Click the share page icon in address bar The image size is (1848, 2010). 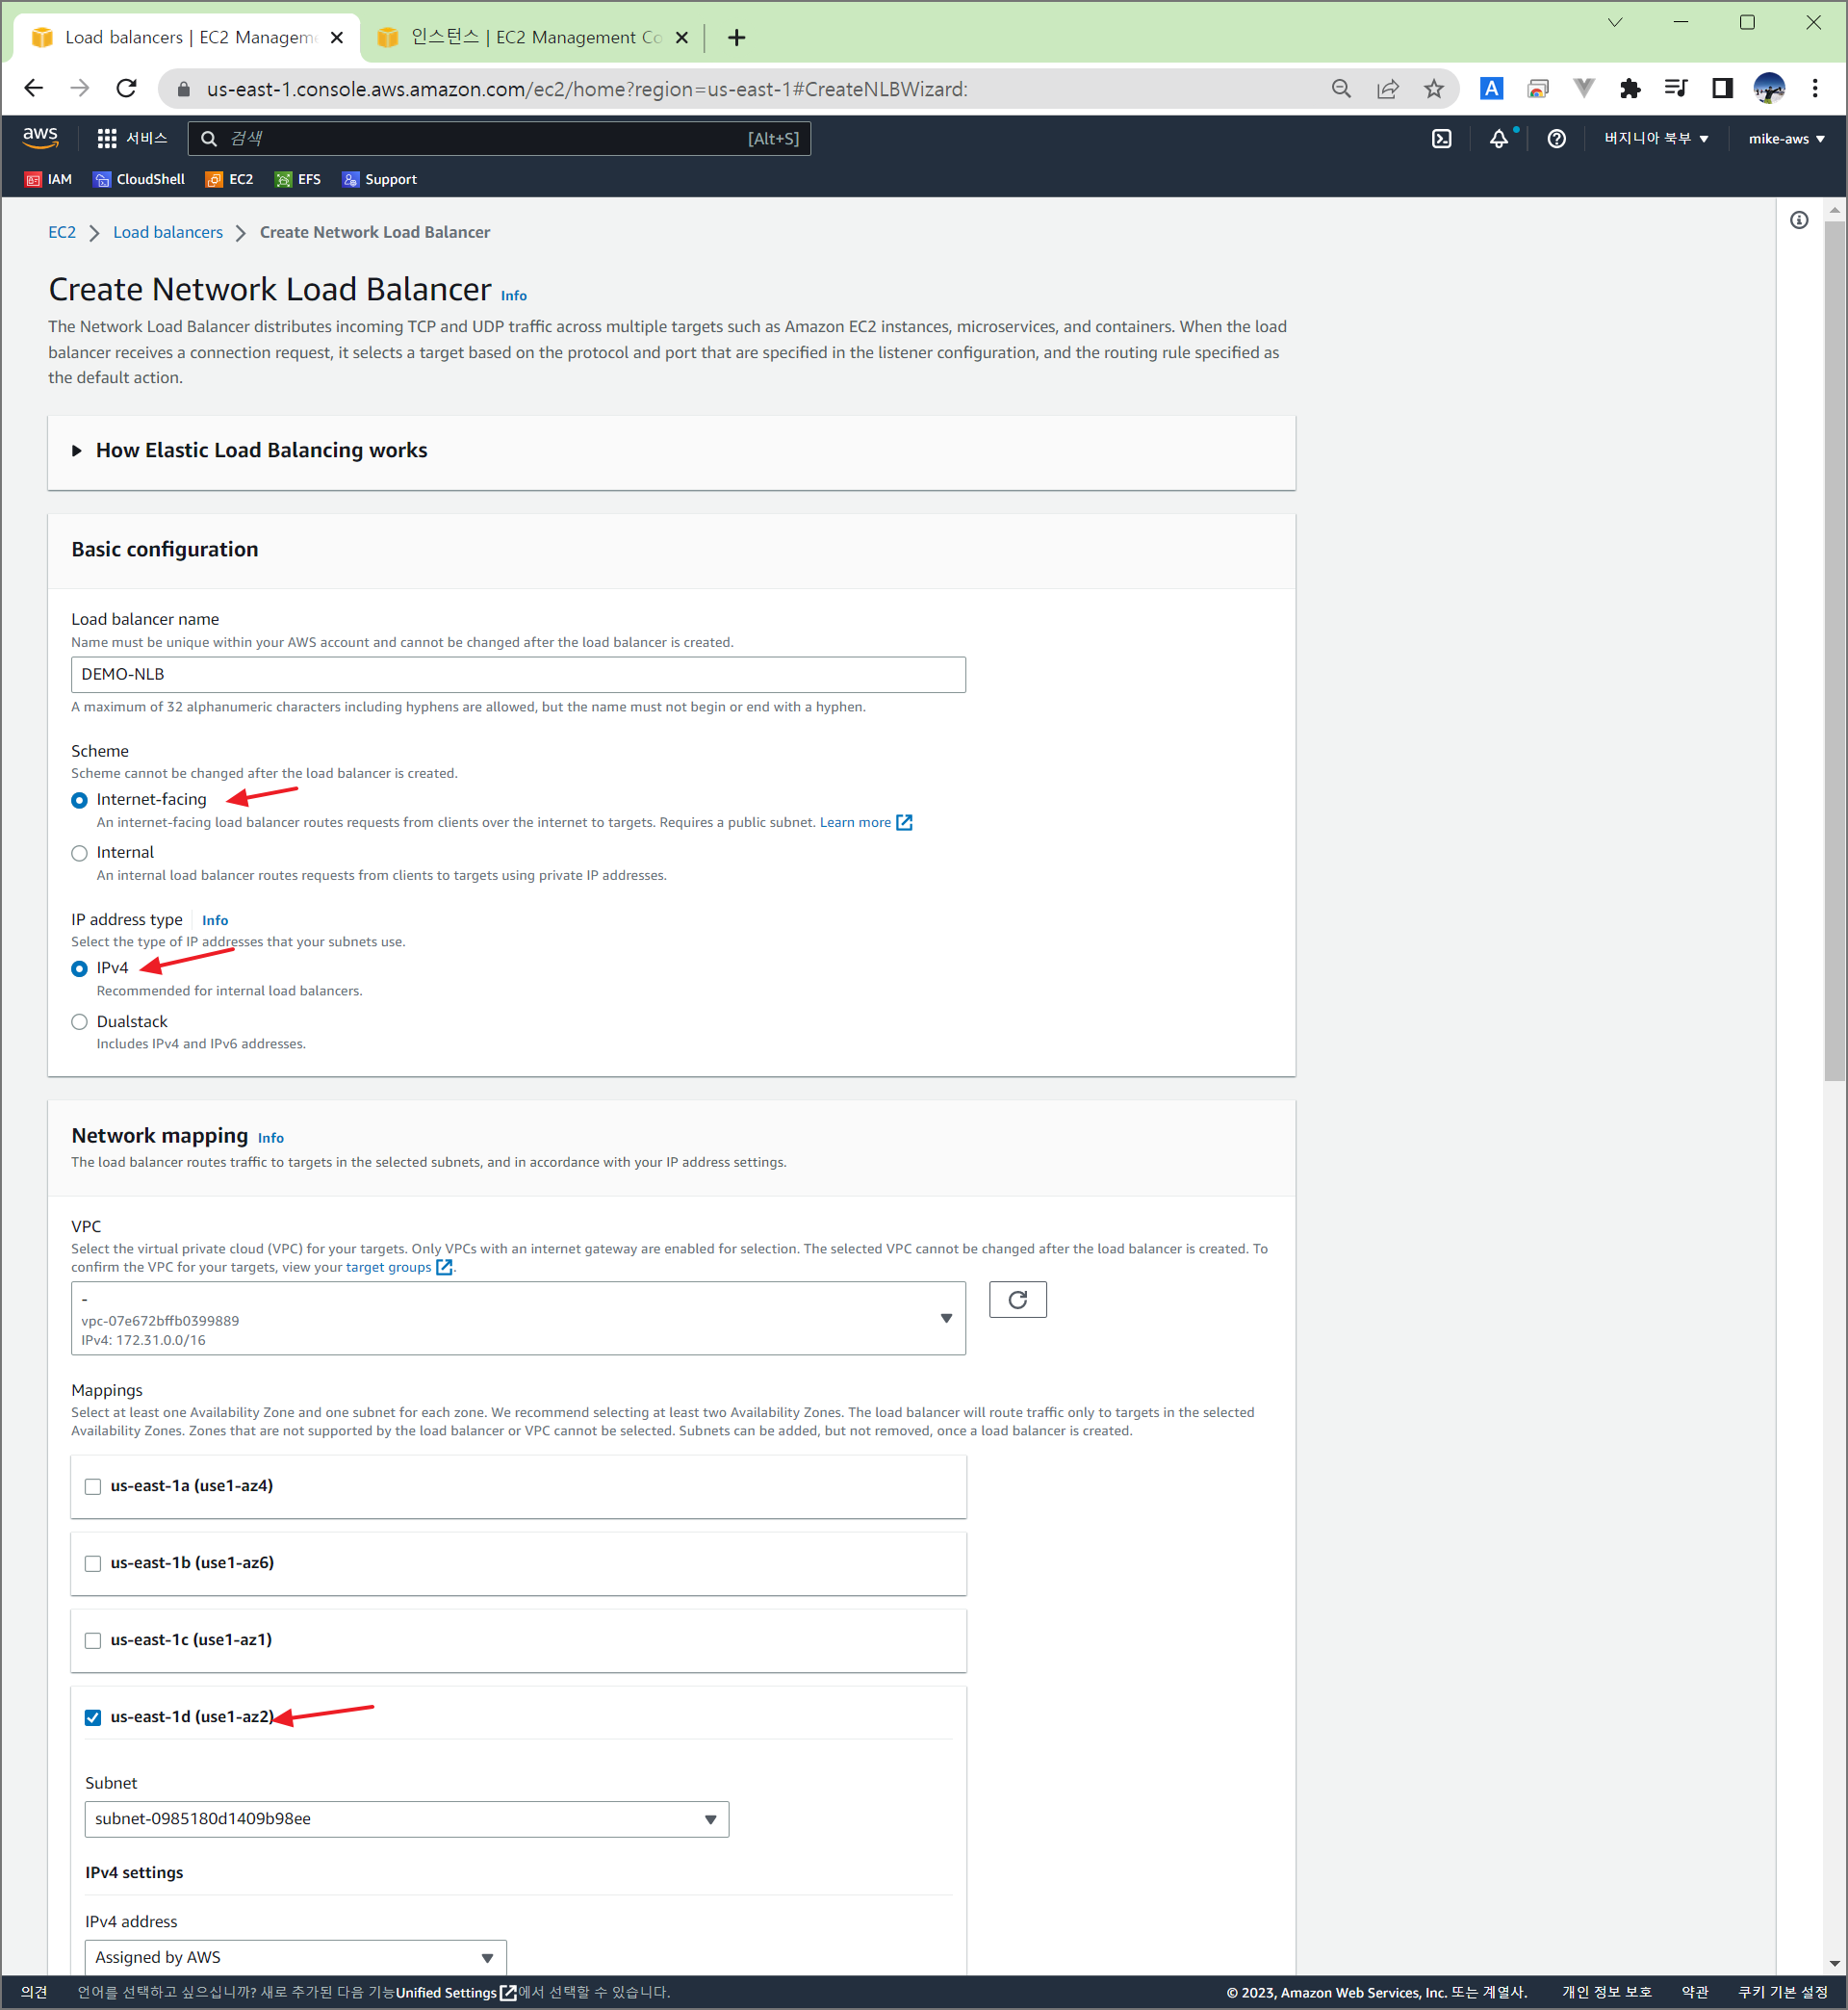(x=1387, y=89)
